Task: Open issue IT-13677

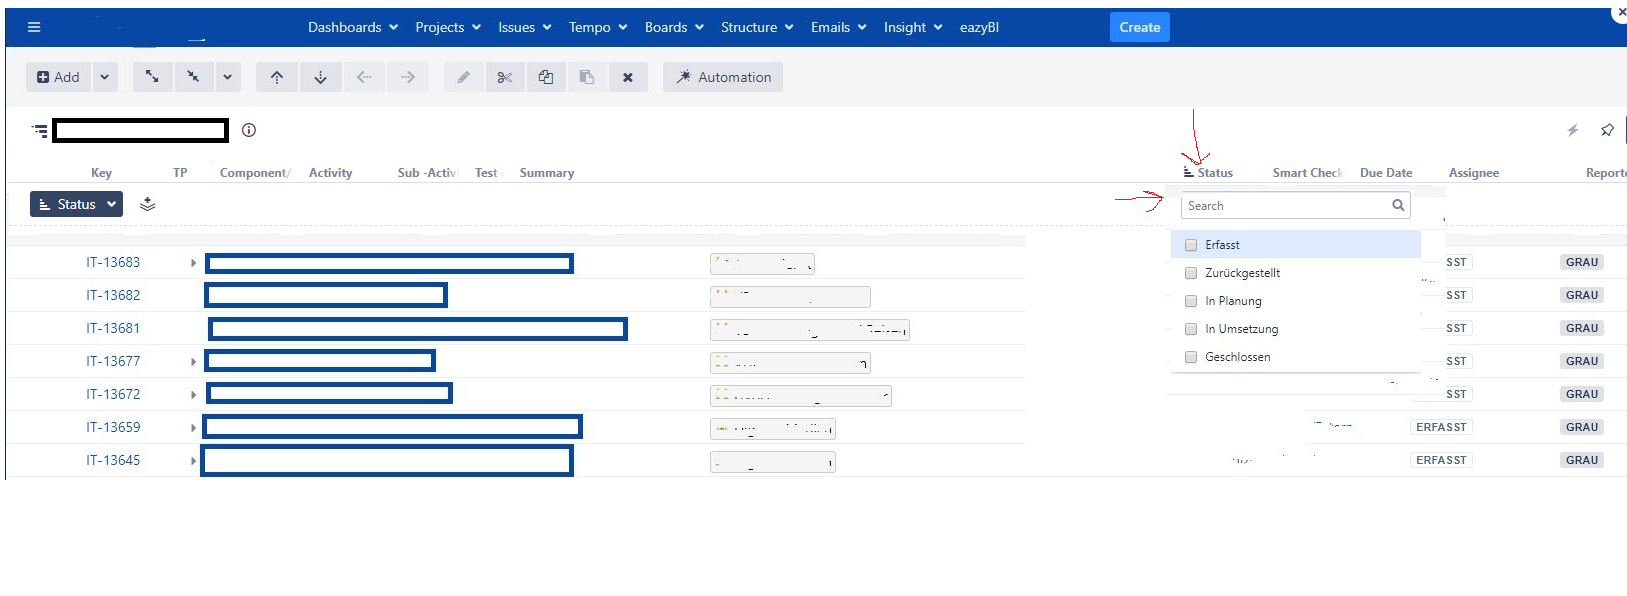Action: [113, 361]
